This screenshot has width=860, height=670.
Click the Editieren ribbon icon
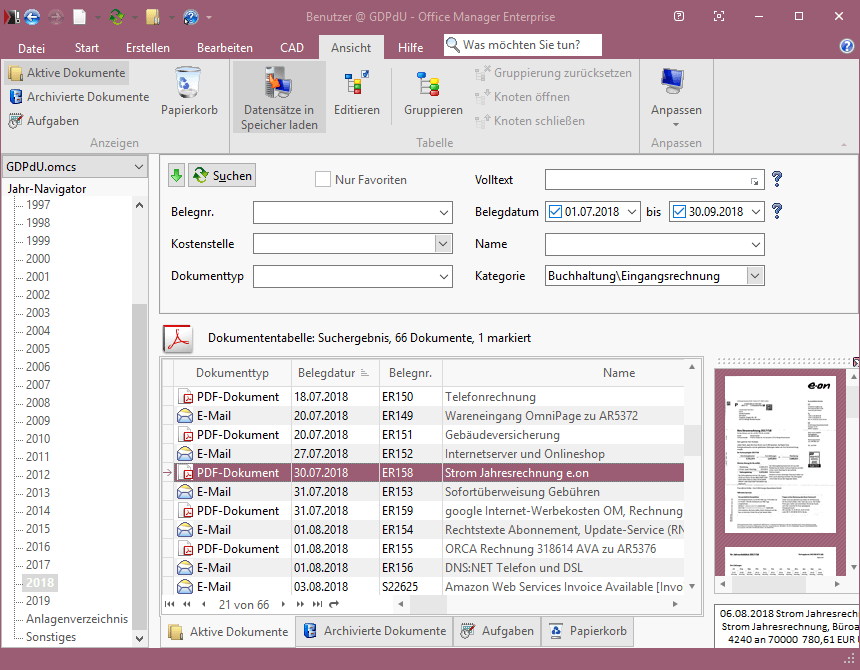pyautogui.click(x=356, y=85)
